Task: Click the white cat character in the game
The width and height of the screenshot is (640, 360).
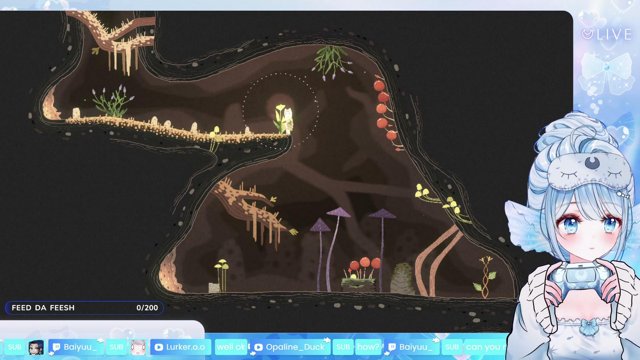Action: 289,120
